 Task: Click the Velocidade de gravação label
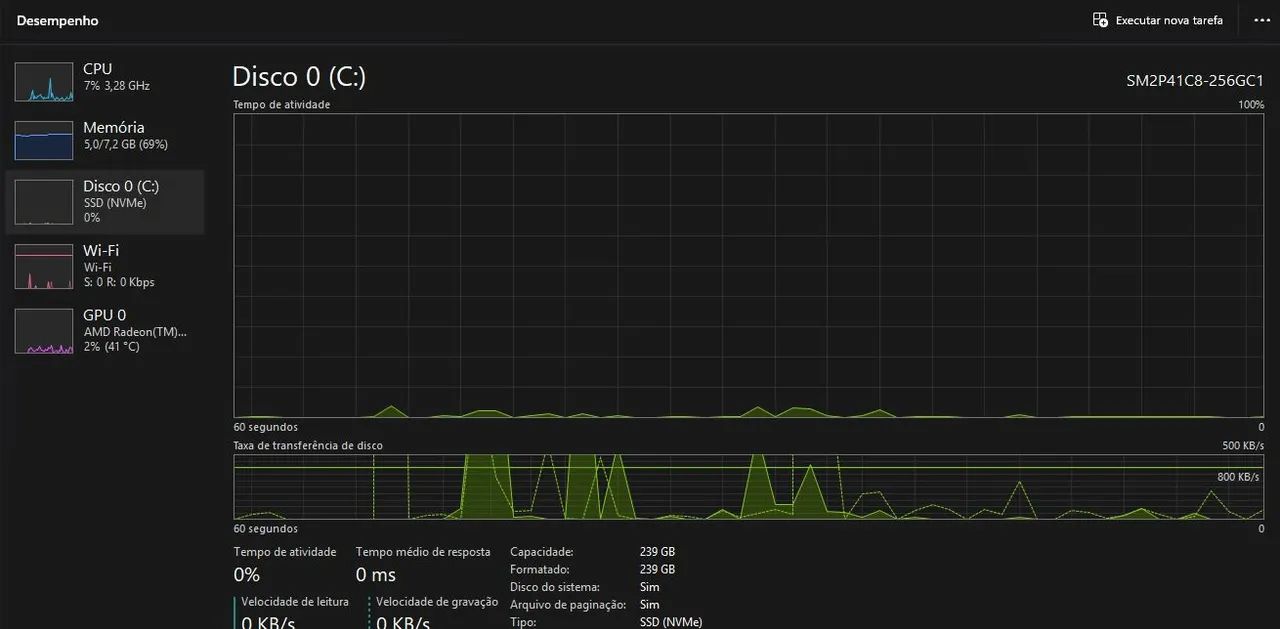pos(436,601)
